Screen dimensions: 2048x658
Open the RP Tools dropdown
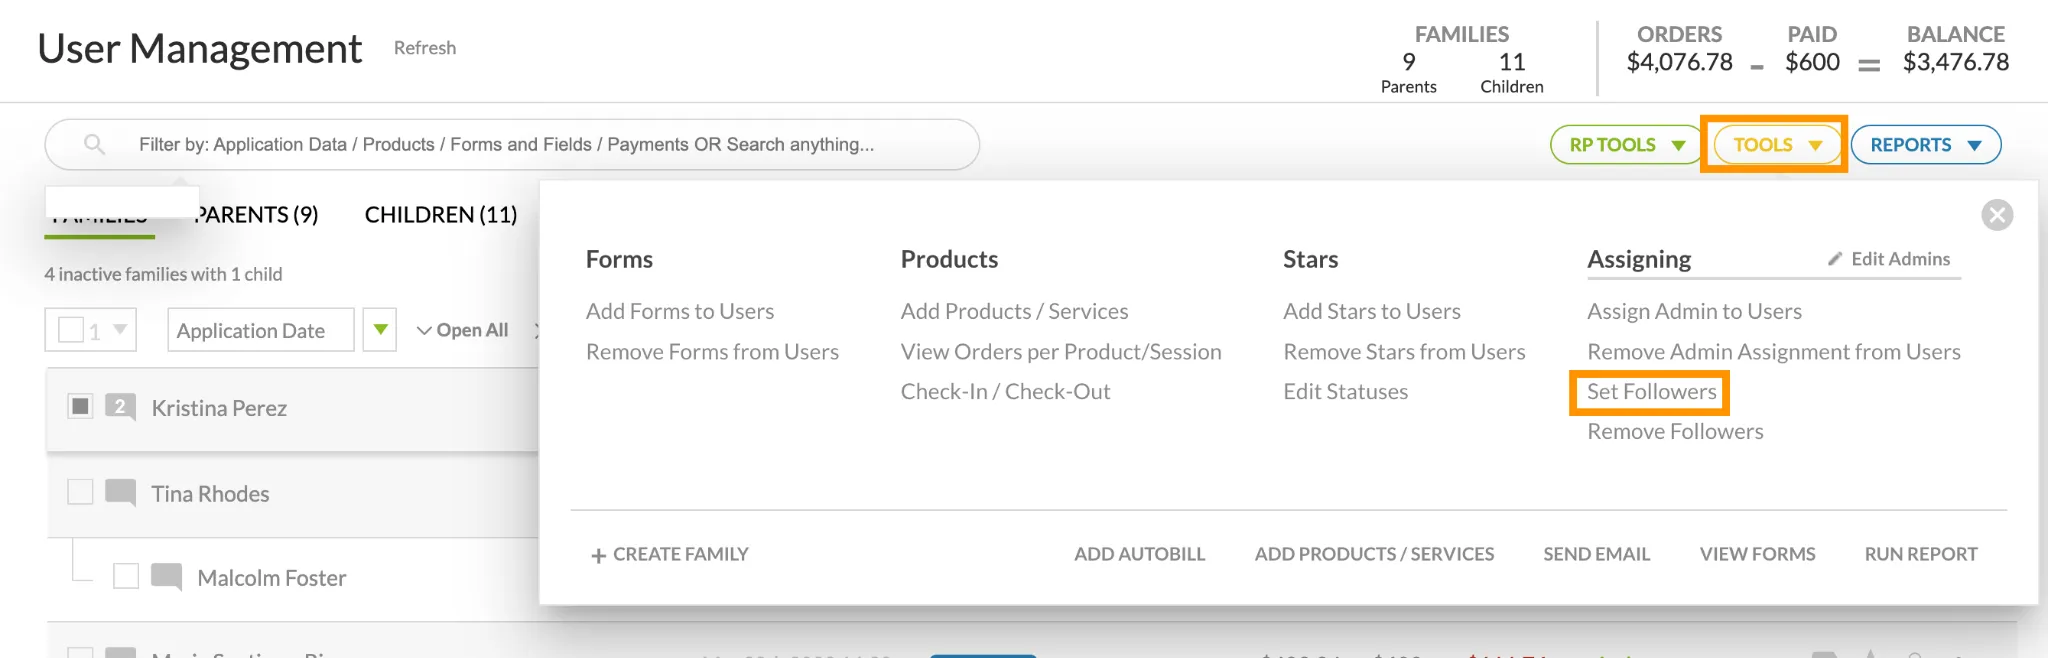(1627, 145)
